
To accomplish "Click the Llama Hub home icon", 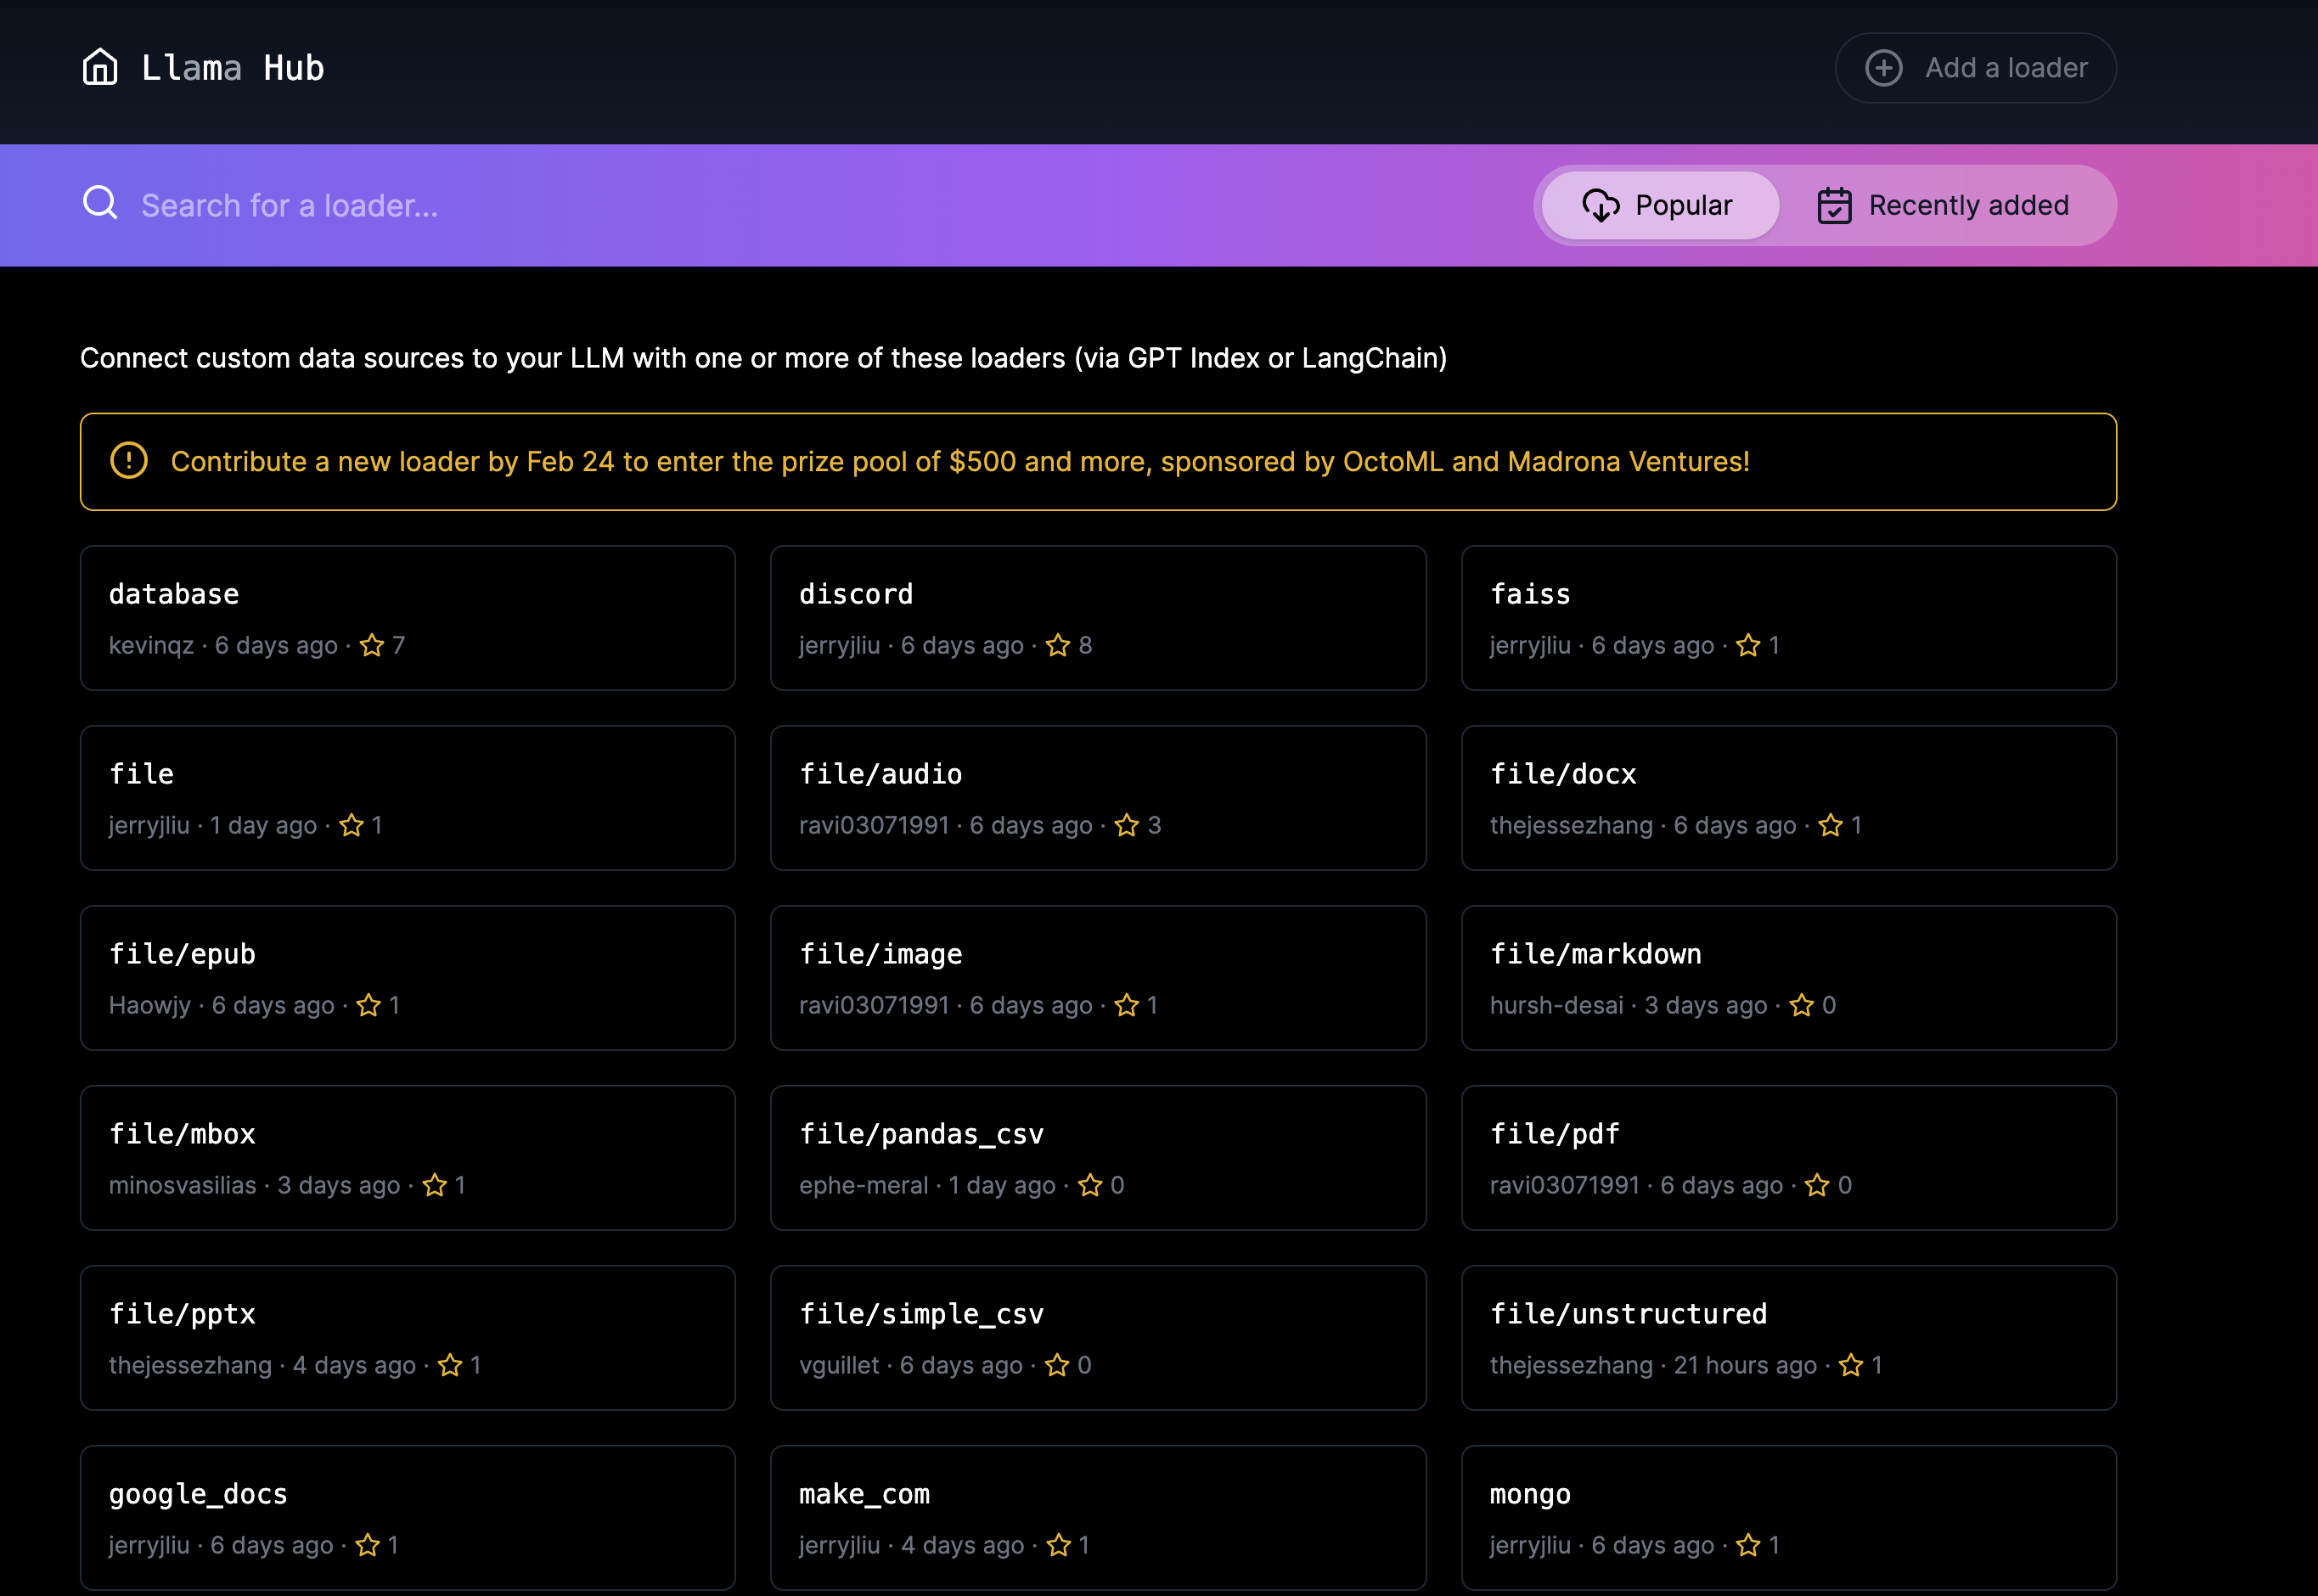I will (x=100, y=67).
